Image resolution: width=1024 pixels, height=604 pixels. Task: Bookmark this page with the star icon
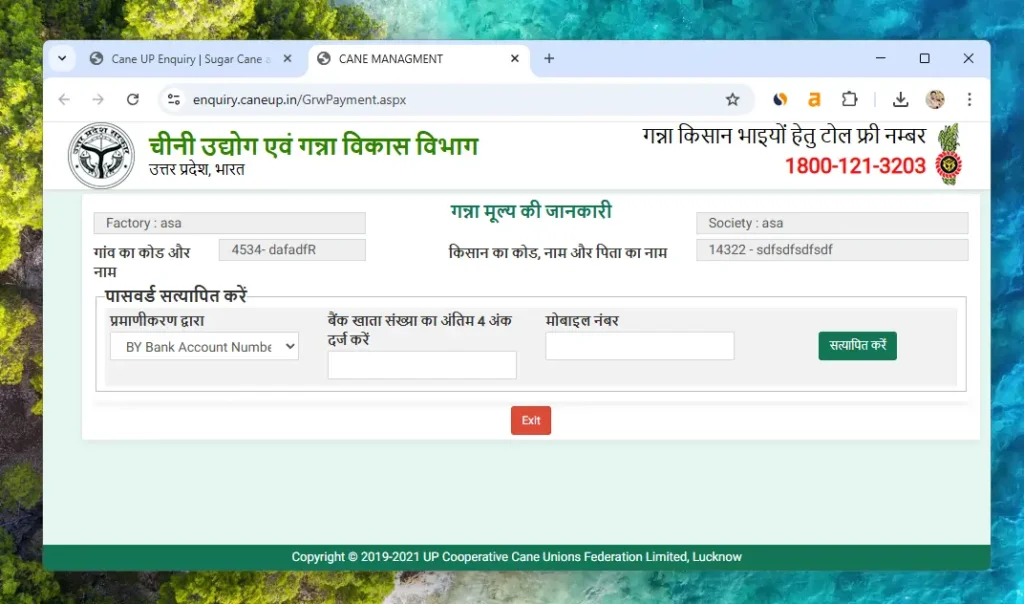point(733,99)
